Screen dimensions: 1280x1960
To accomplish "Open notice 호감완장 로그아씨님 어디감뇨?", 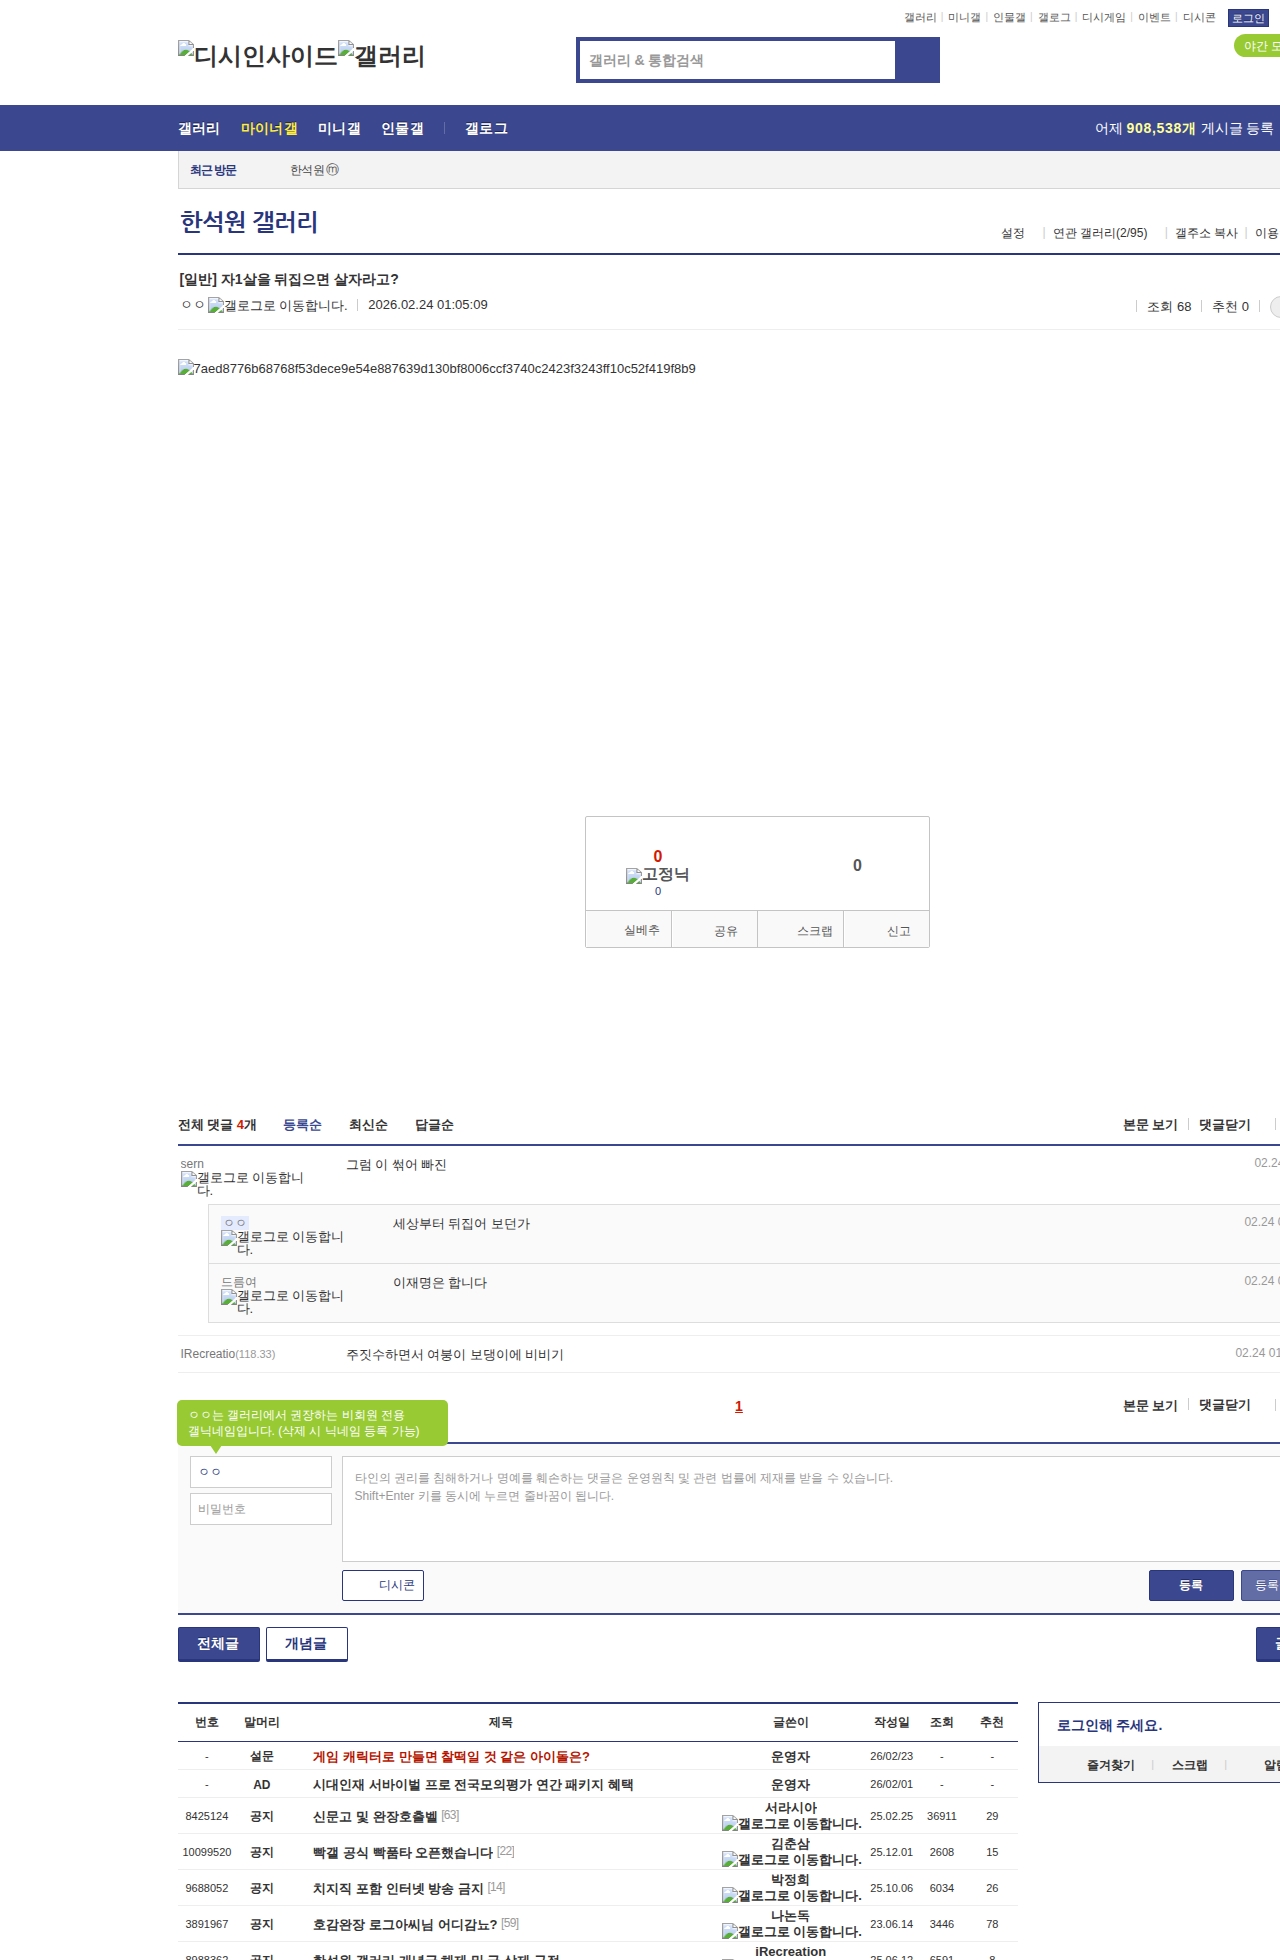I will (x=405, y=1924).
